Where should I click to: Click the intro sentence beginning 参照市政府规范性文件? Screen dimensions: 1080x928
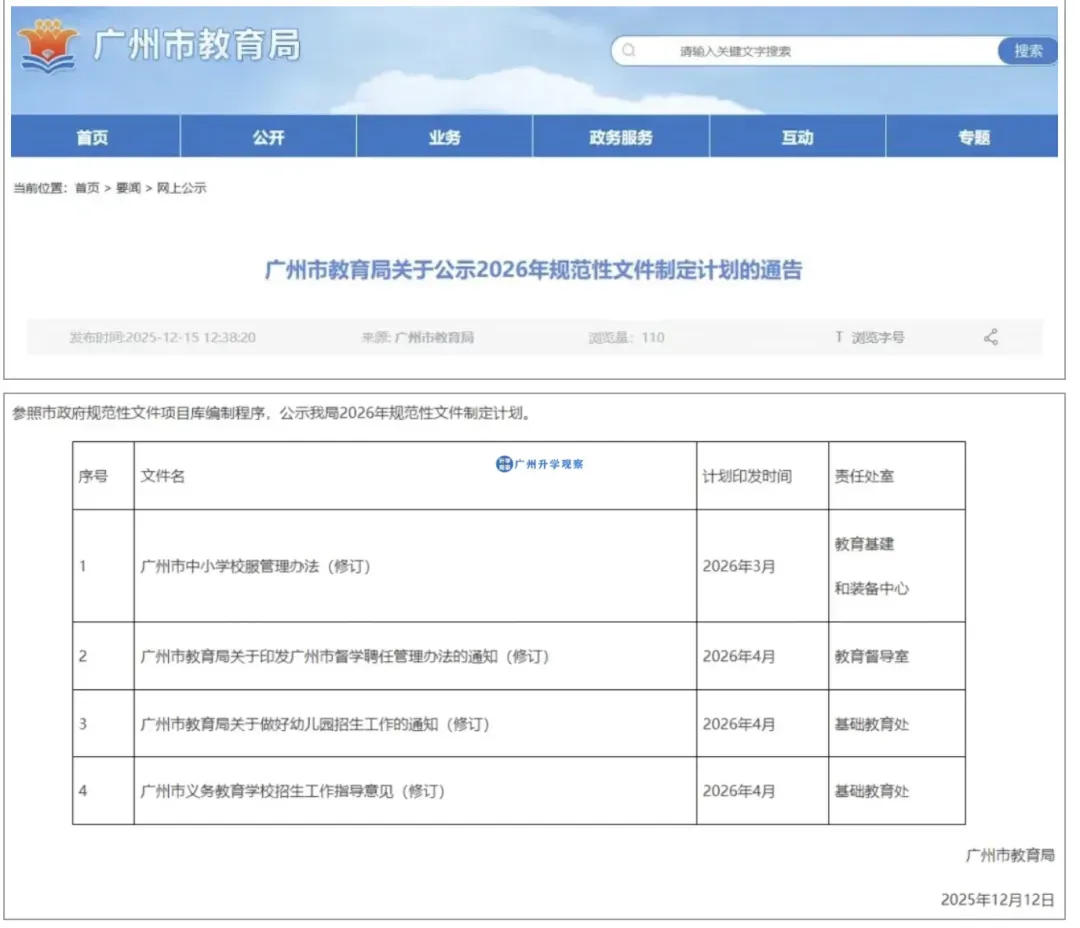(x=272, y=413)
